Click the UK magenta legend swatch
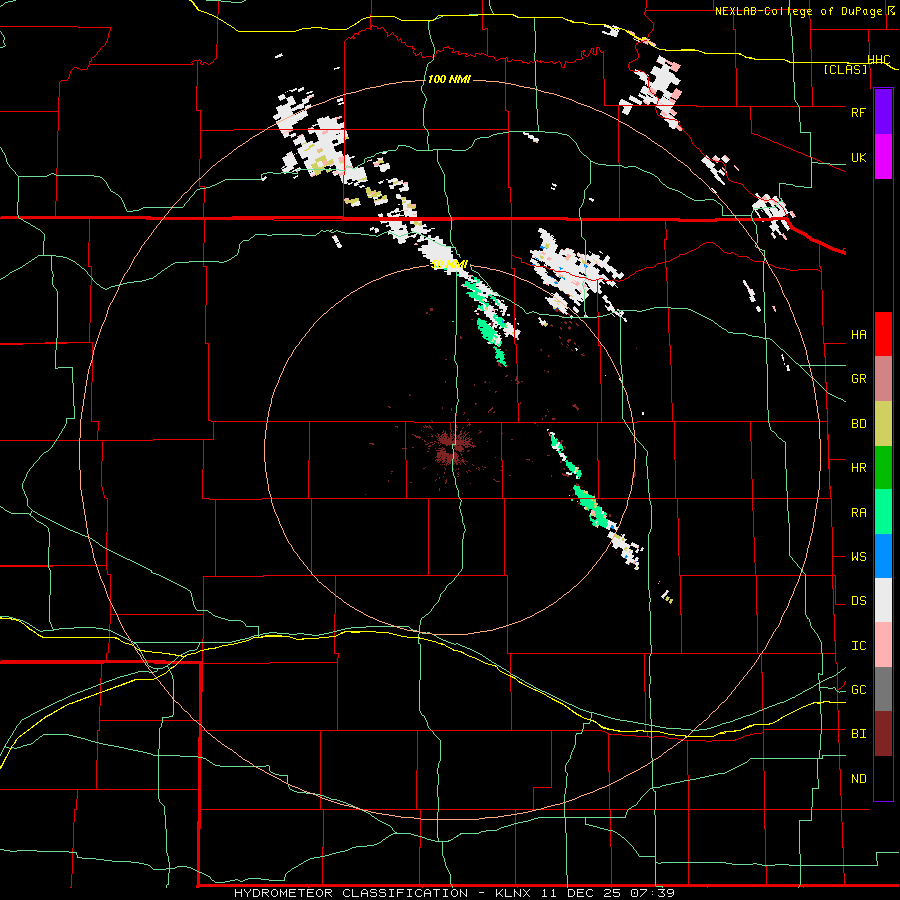Viewport: 900px width, 900px height. (883, 157)
